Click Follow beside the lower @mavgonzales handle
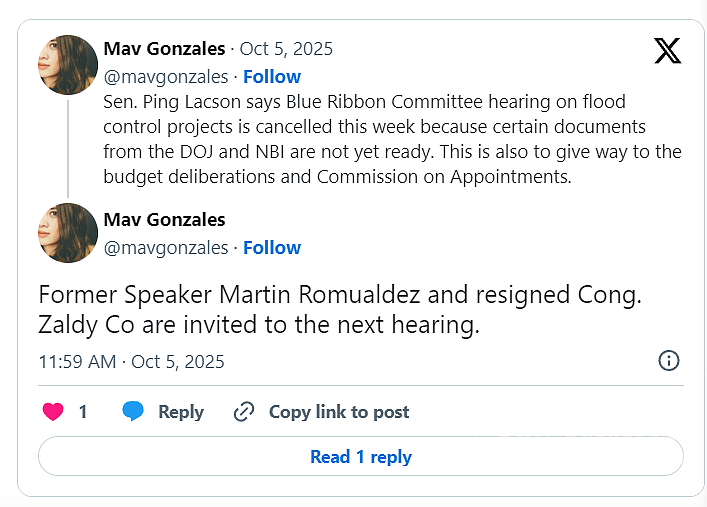The height and width of the screenshot is (507, 707). 272,248
